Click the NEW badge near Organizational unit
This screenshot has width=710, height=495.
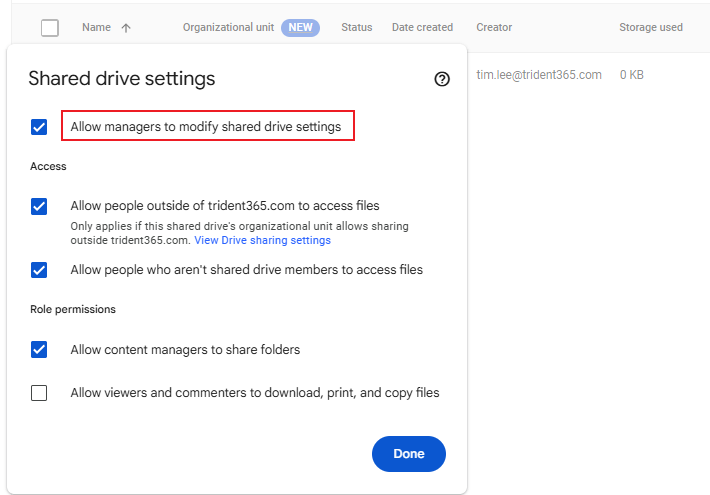click(x=300, y=28)
